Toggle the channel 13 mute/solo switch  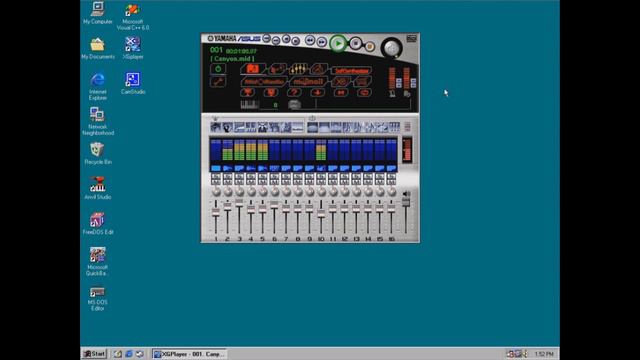click(356, 178)
